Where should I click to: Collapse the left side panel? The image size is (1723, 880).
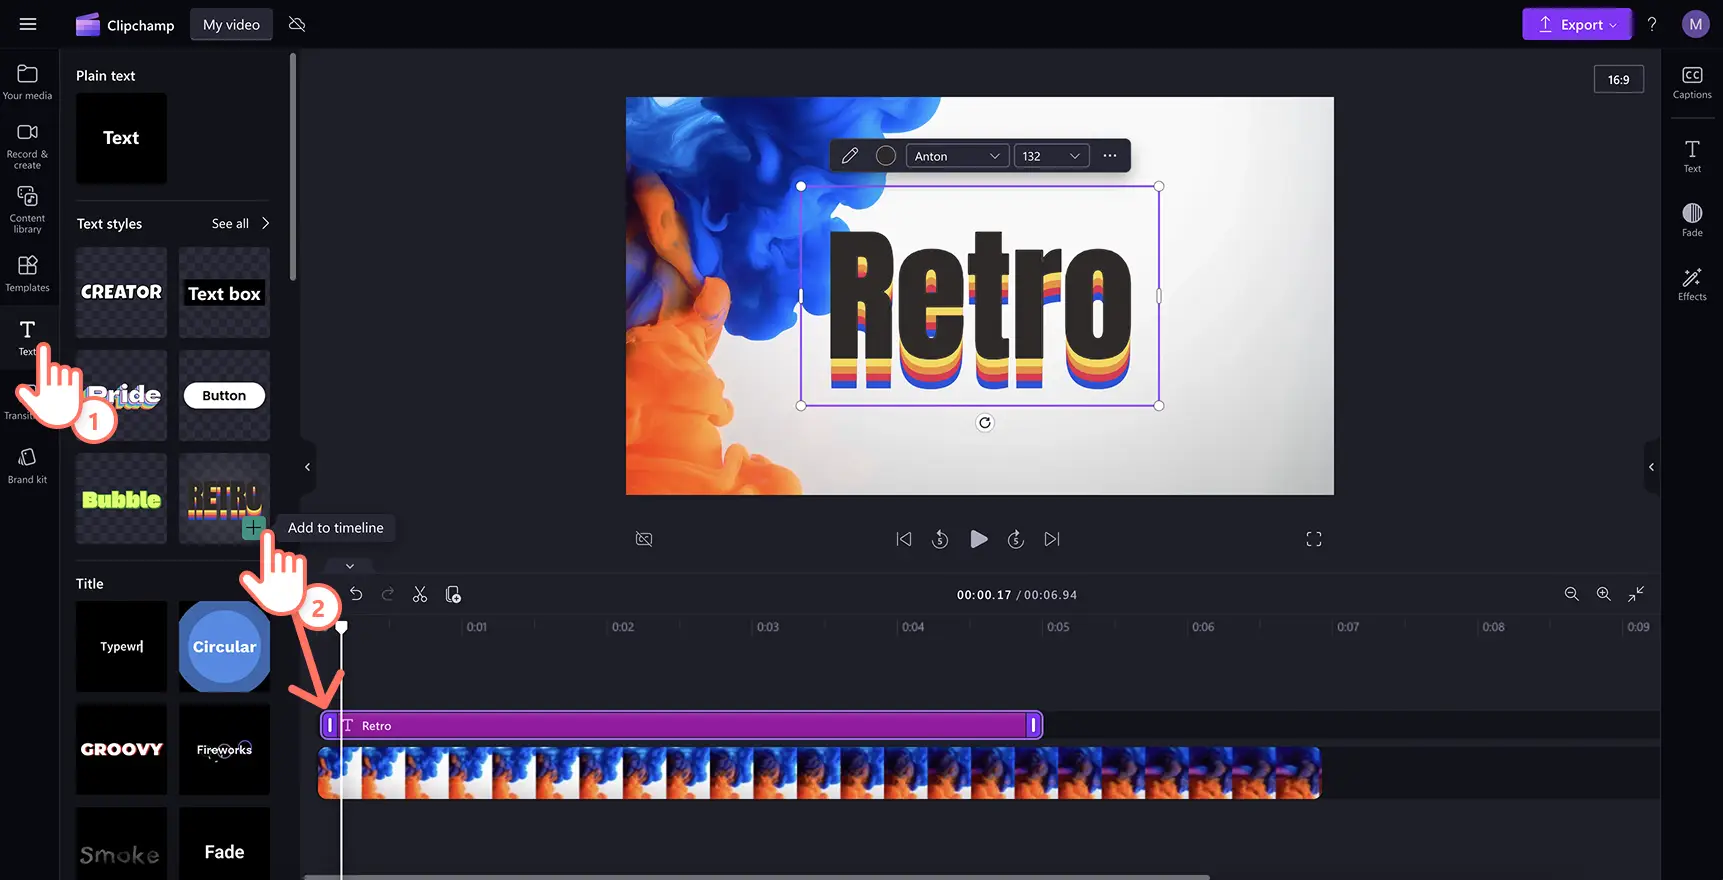[307, 467]
